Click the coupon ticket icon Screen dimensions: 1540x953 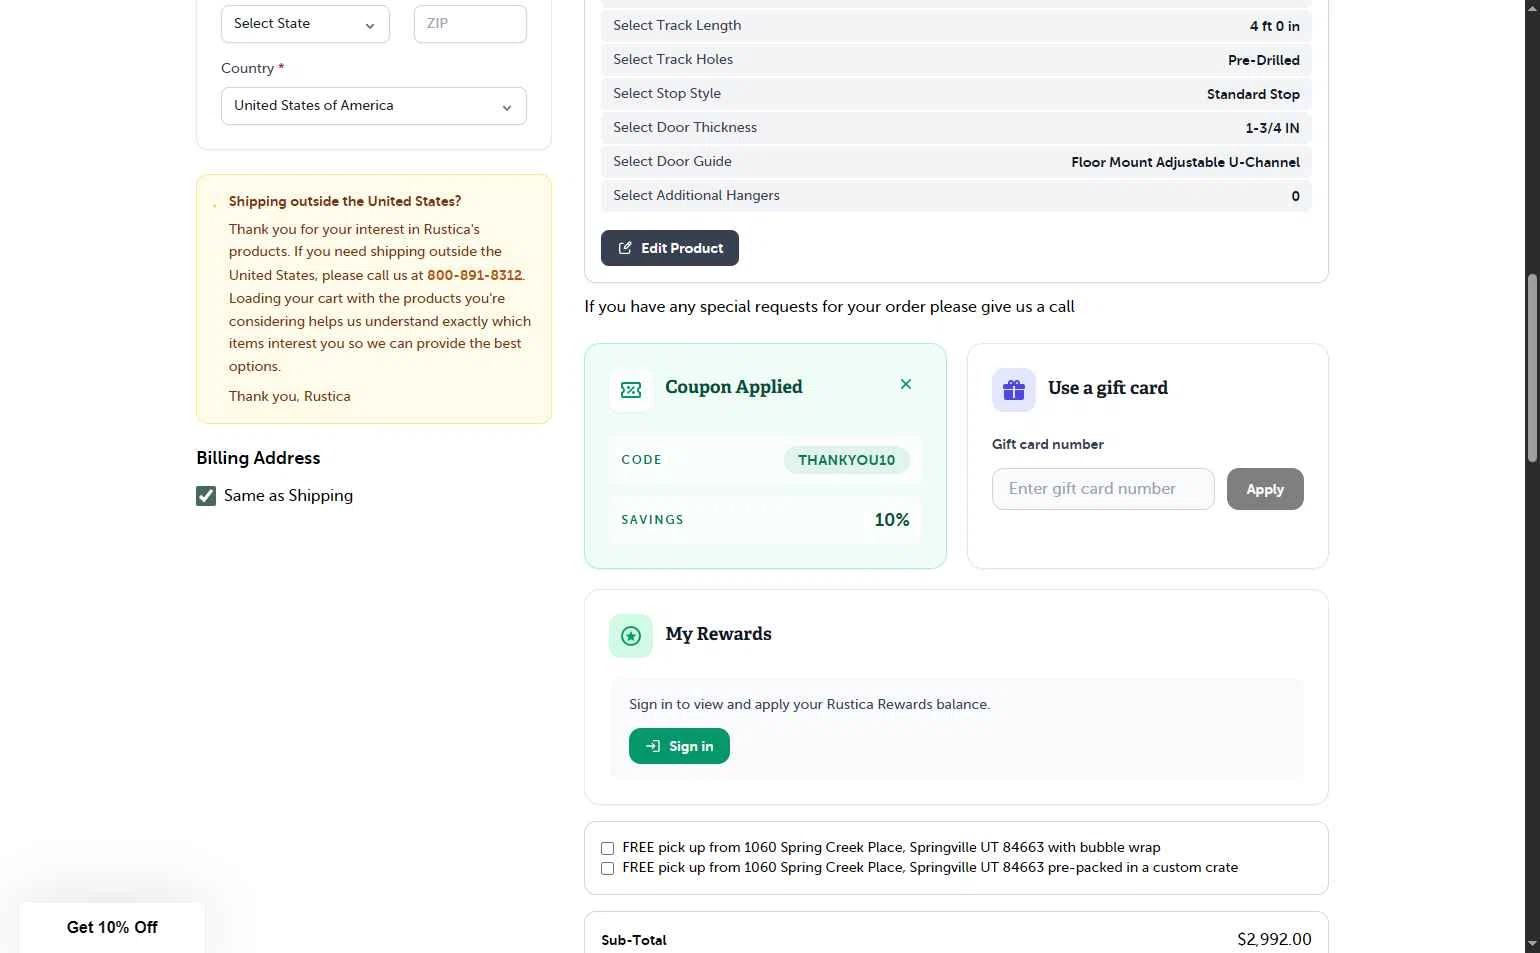[631, 390]
